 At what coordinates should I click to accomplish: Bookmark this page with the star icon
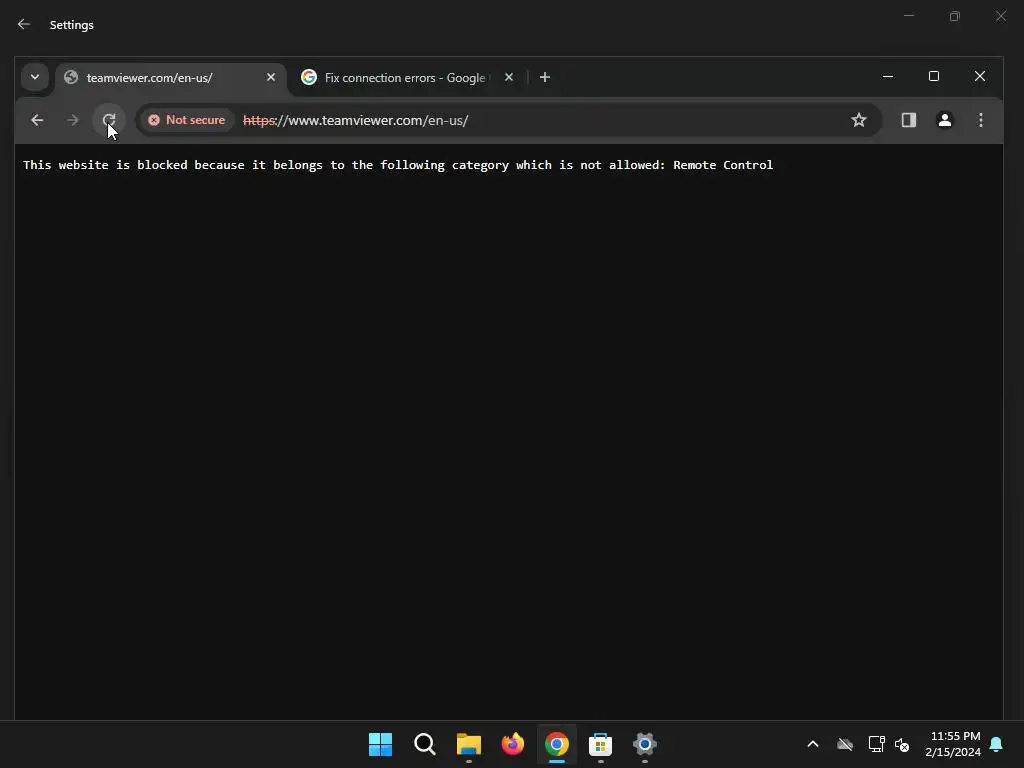859,120
